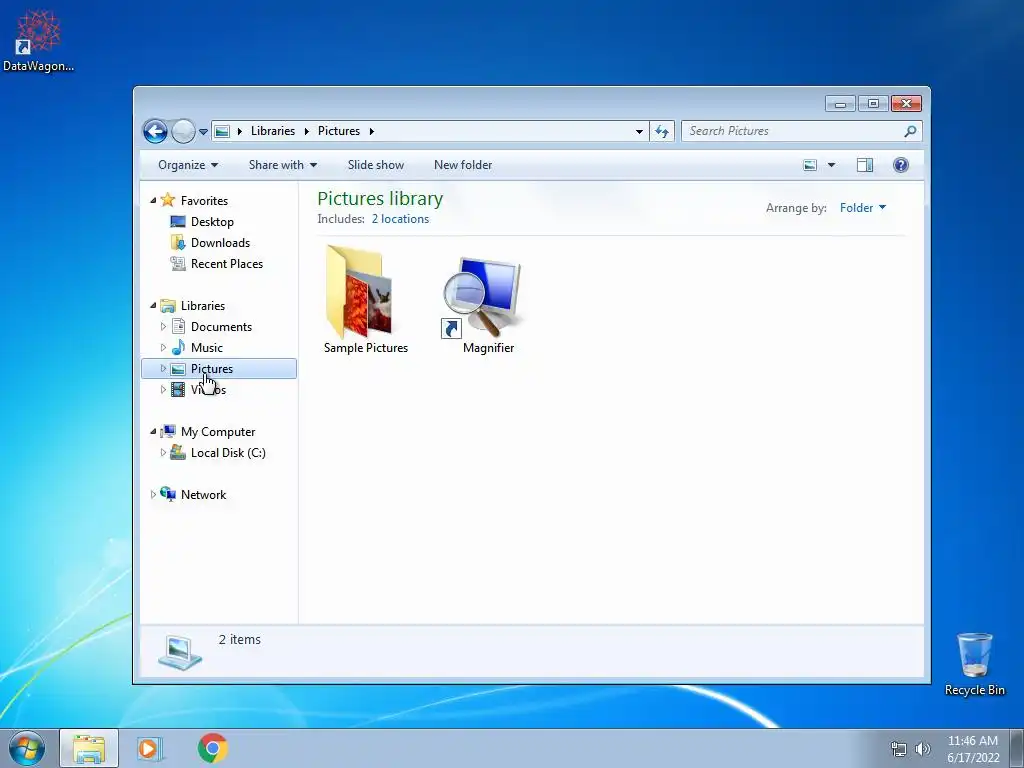Create a New folder from toolbar
This screenshot has width=1024, height=768.
coord(463,165)
